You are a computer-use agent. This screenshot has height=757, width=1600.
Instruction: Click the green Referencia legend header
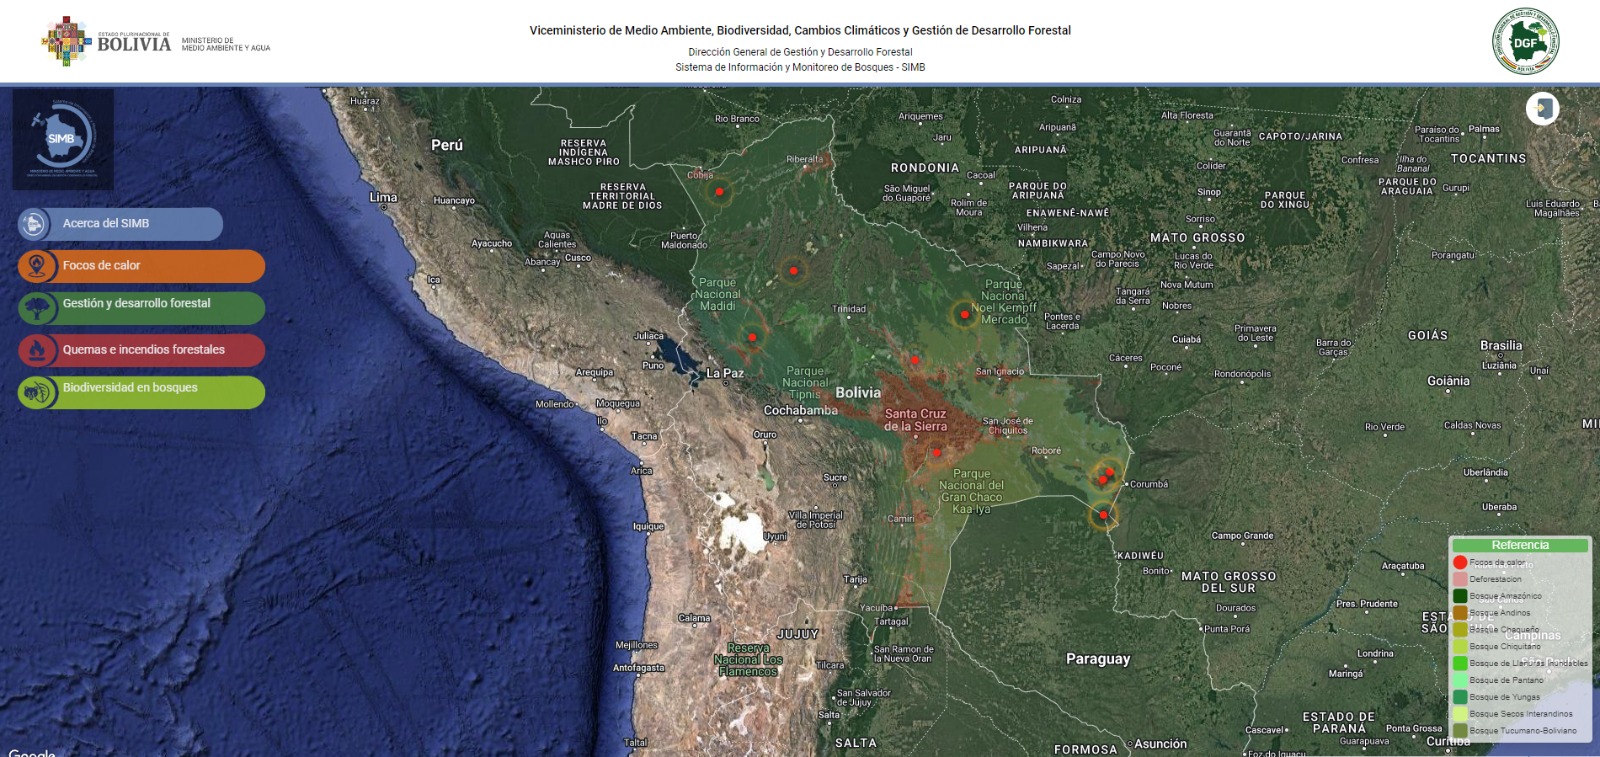click(1520, 545)
